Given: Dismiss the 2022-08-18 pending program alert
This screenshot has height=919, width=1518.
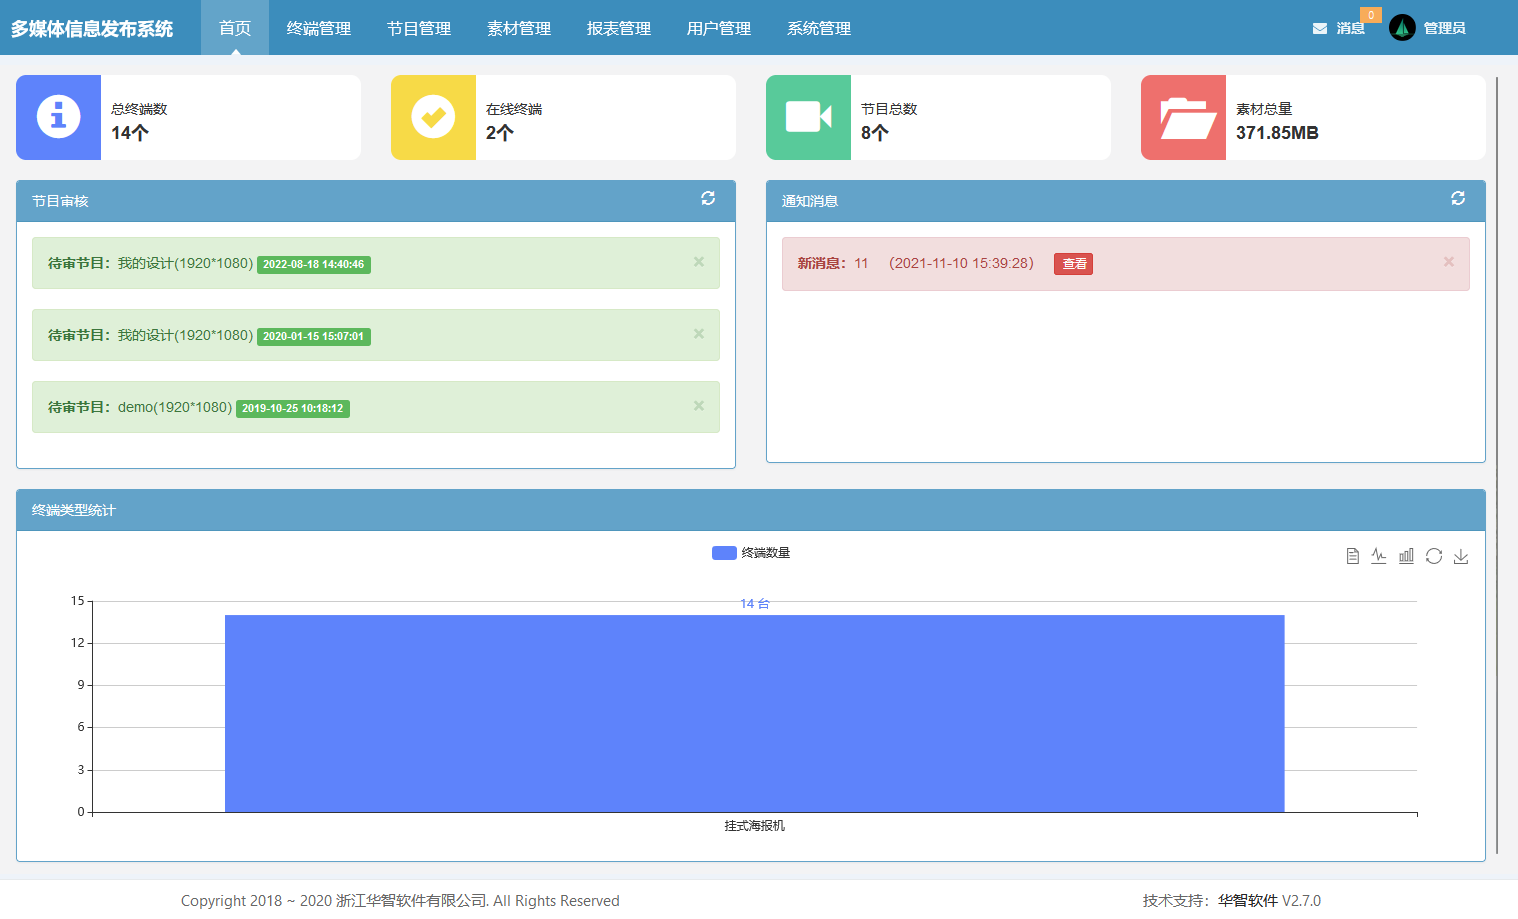Looking at the screenshot, I should [699, 262].
